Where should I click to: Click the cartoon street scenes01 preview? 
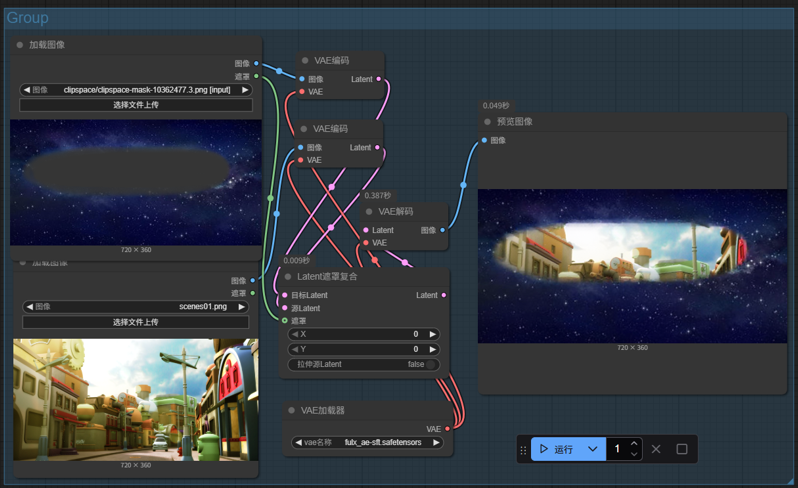point(136,400)
